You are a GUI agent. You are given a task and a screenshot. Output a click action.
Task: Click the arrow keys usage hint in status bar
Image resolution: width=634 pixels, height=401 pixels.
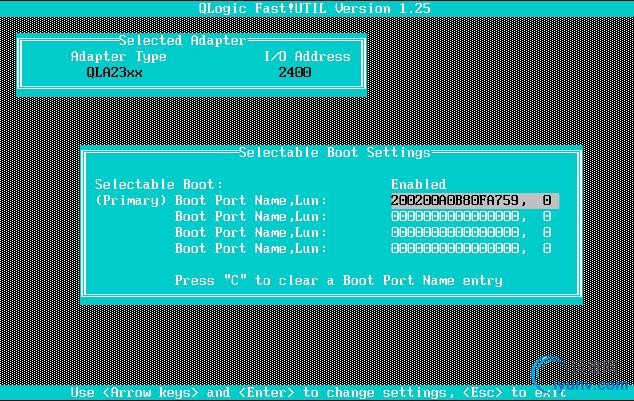[x=319, y=393]
